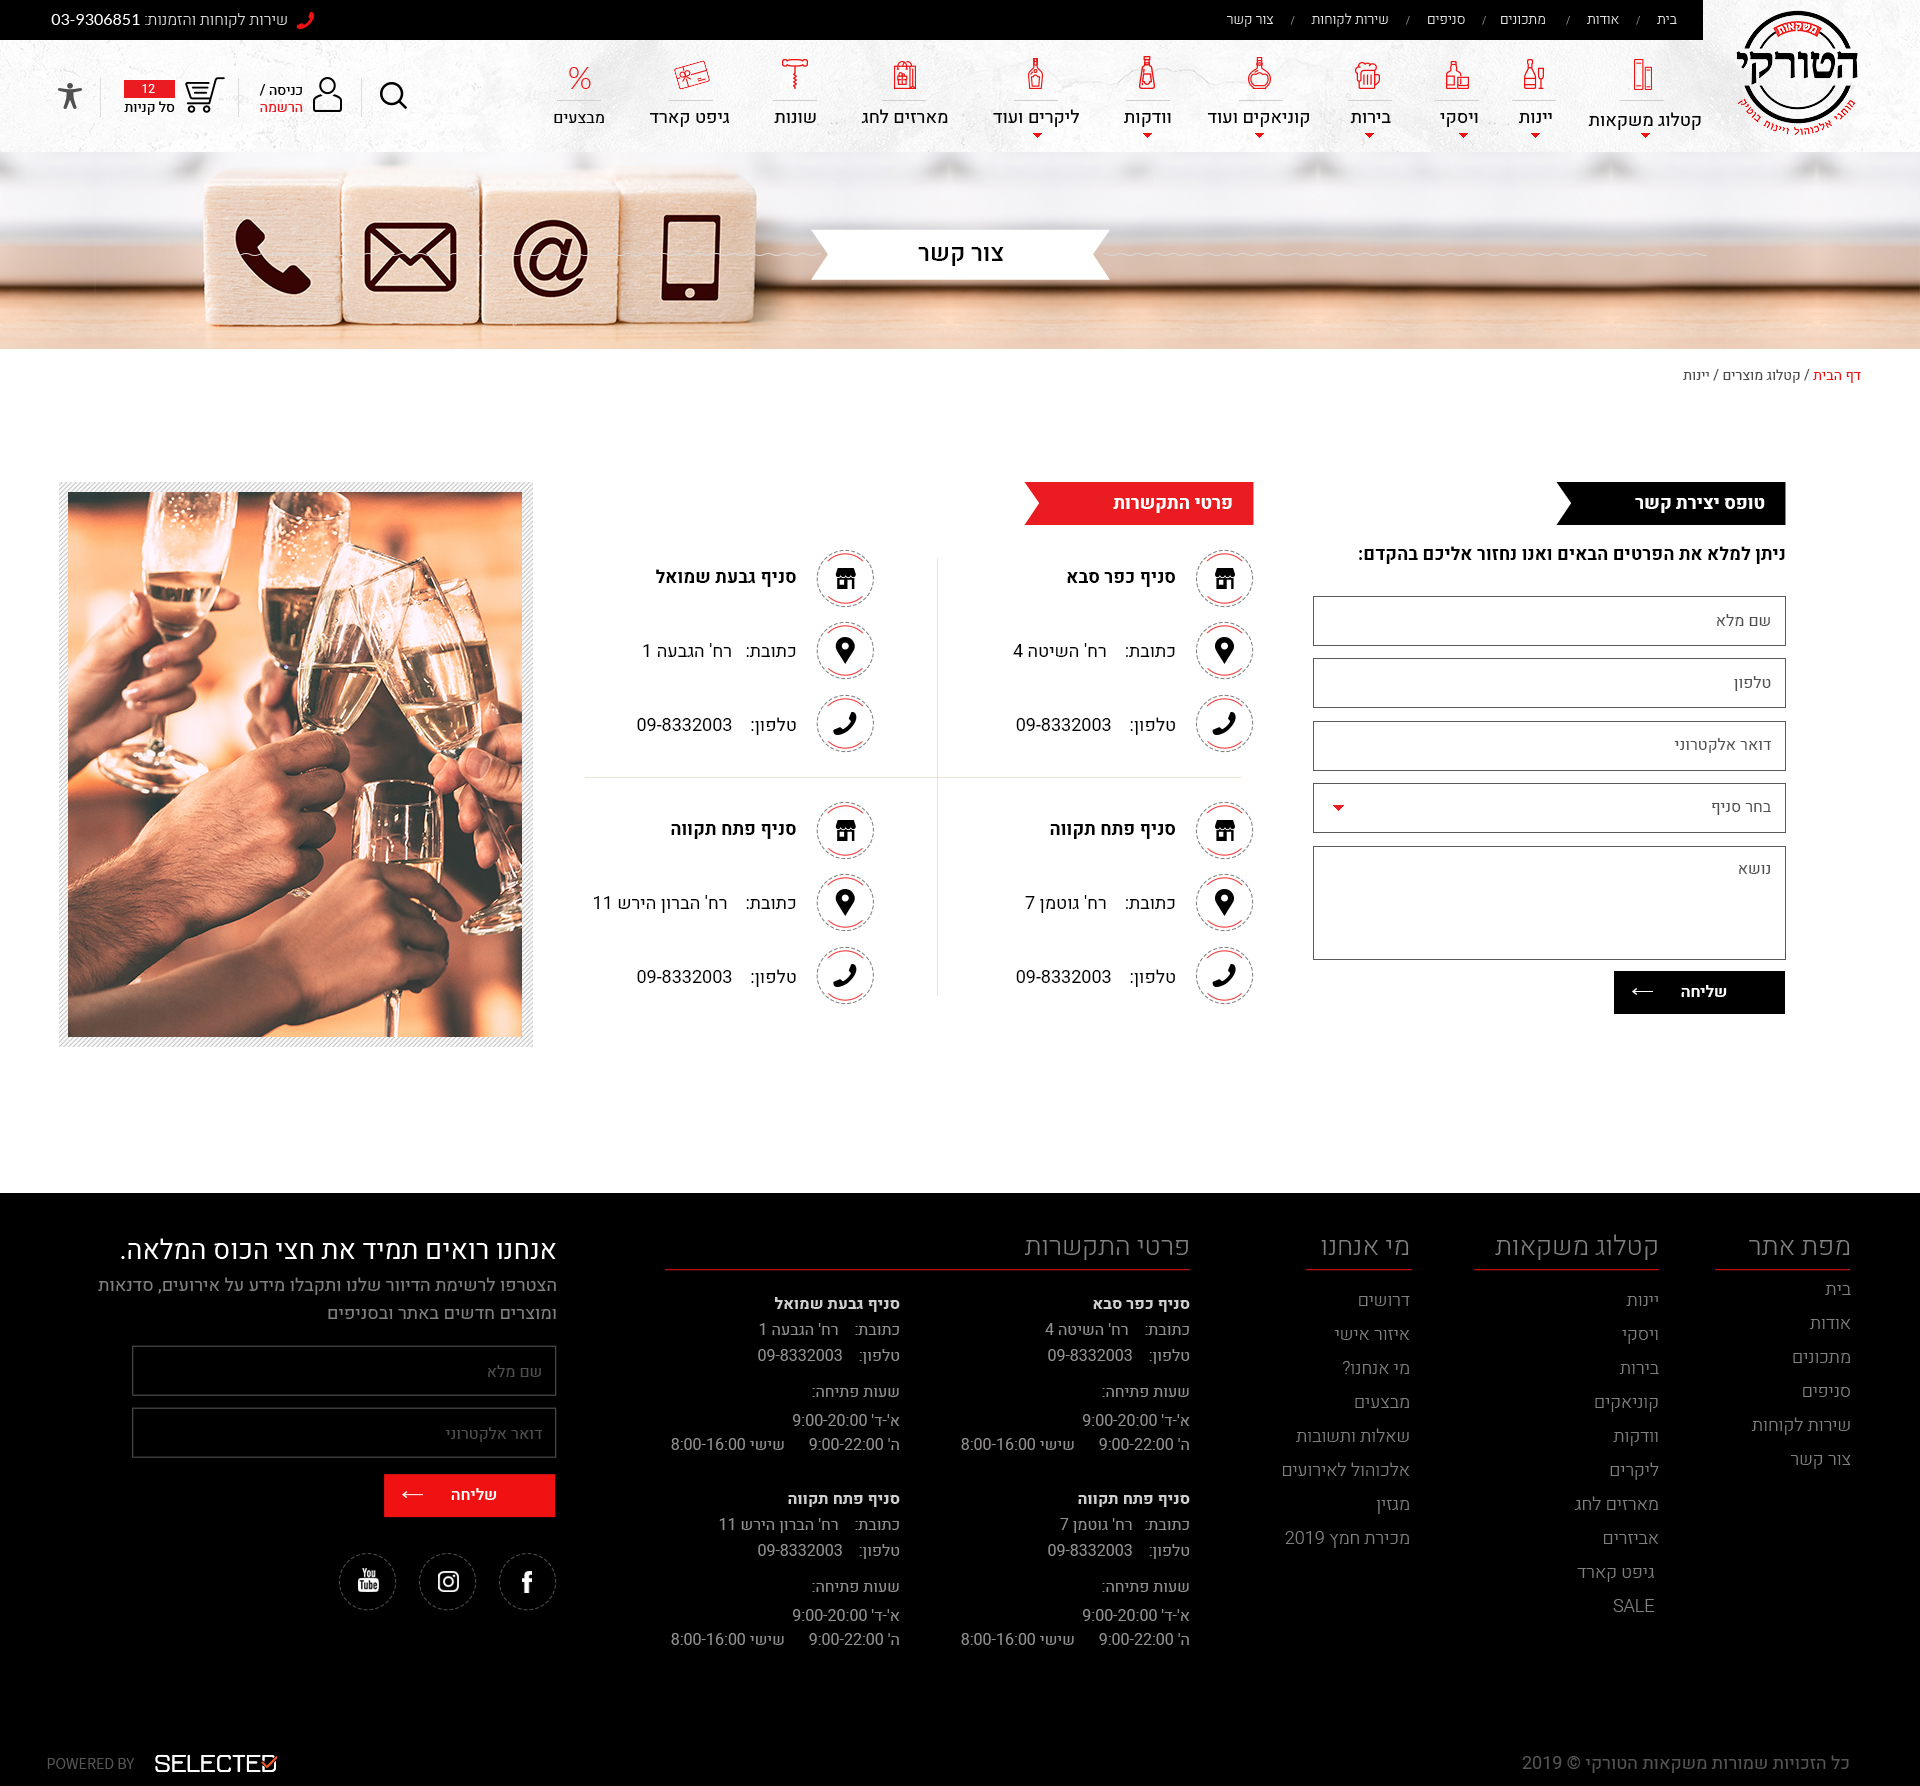Click the search magnifier icon
Screen dimensions: 1920x1786
393,96
